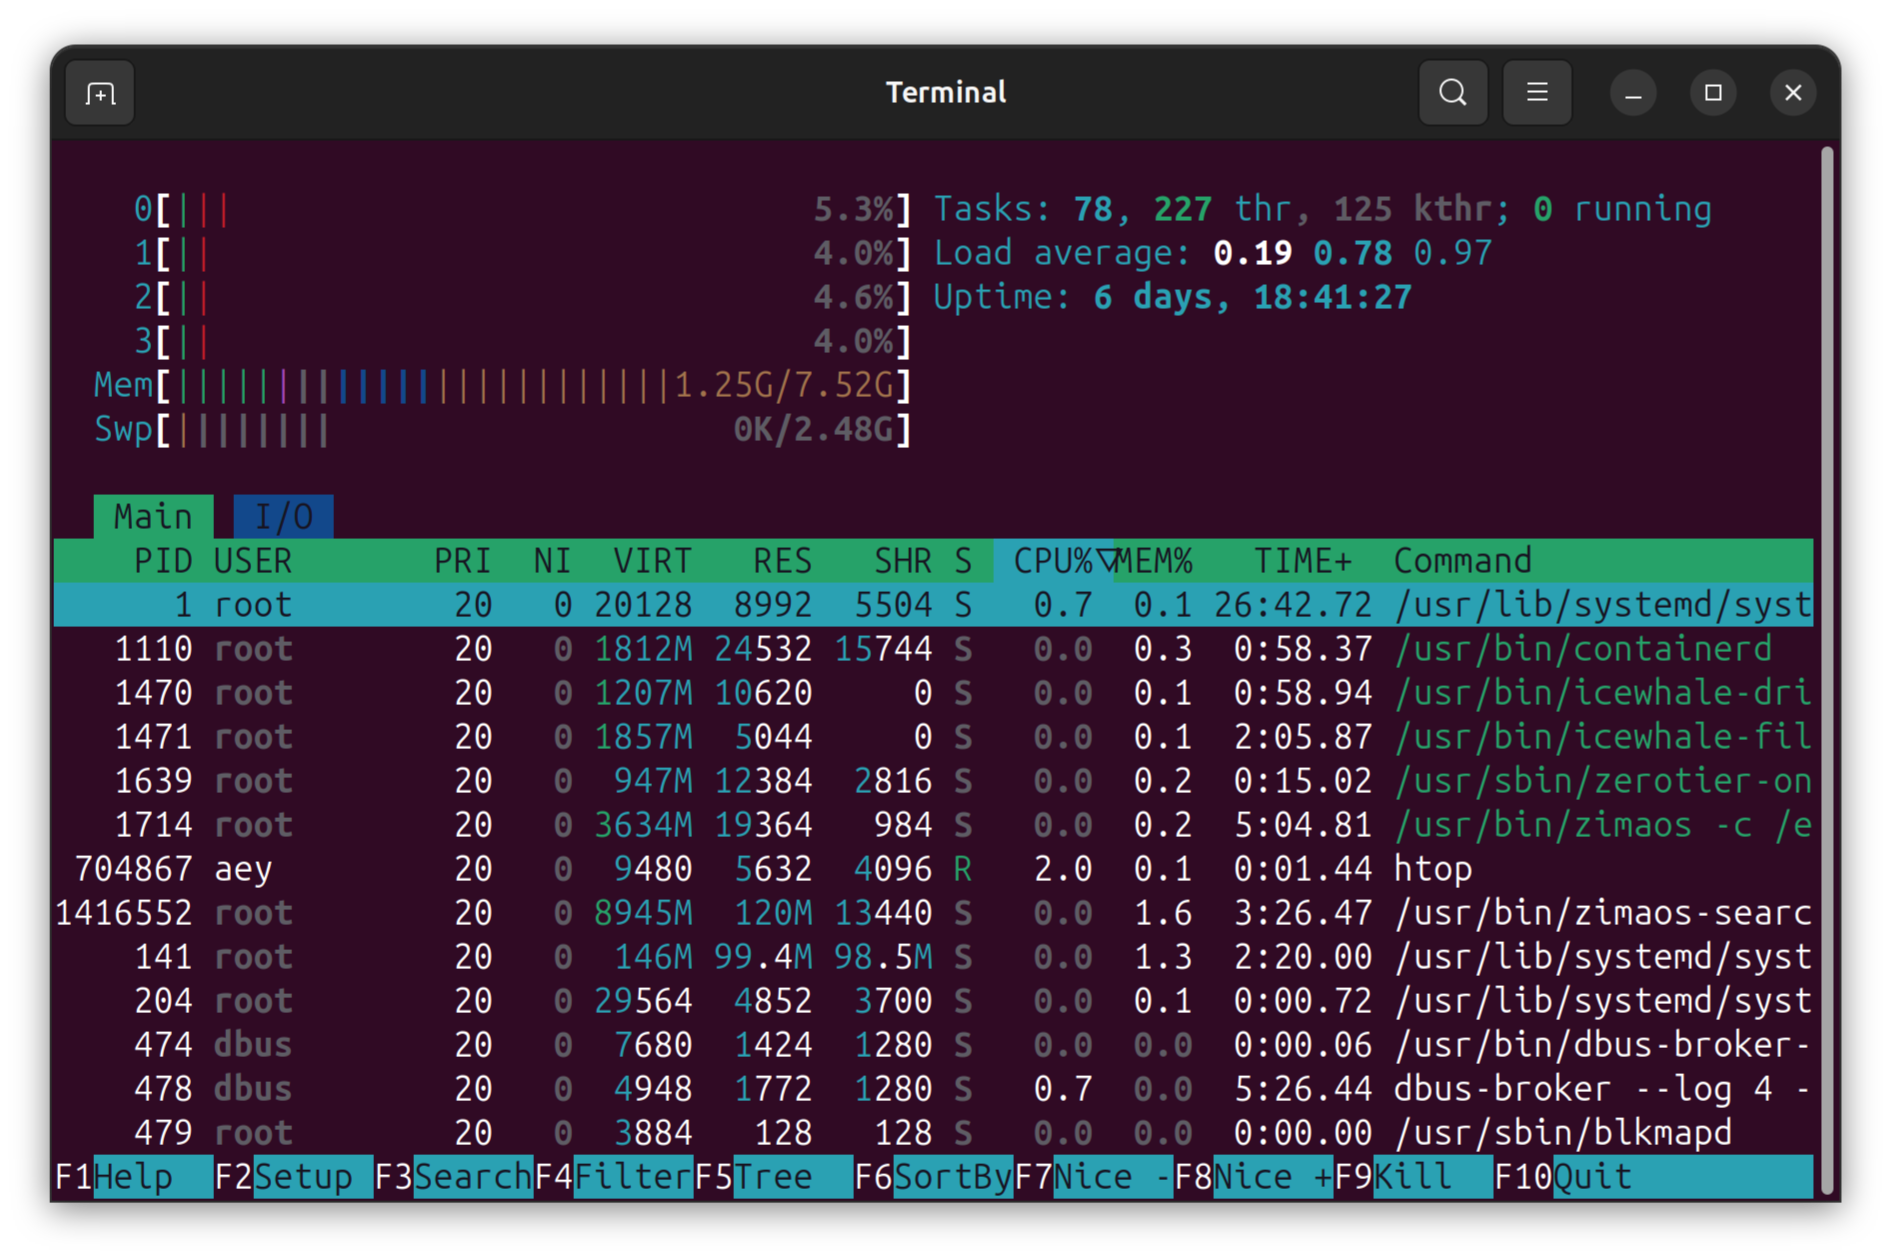Sort by the NI column header

click(552, 561)
